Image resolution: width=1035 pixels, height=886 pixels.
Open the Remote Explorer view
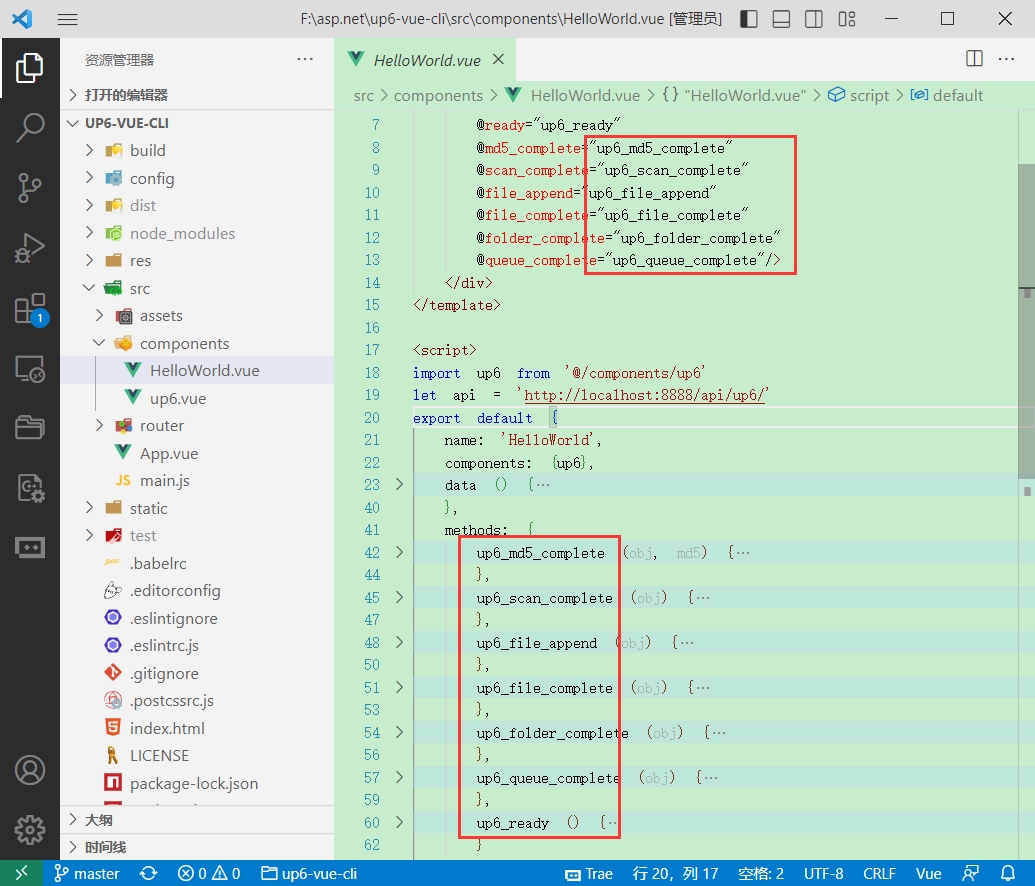tap(29, 369)
